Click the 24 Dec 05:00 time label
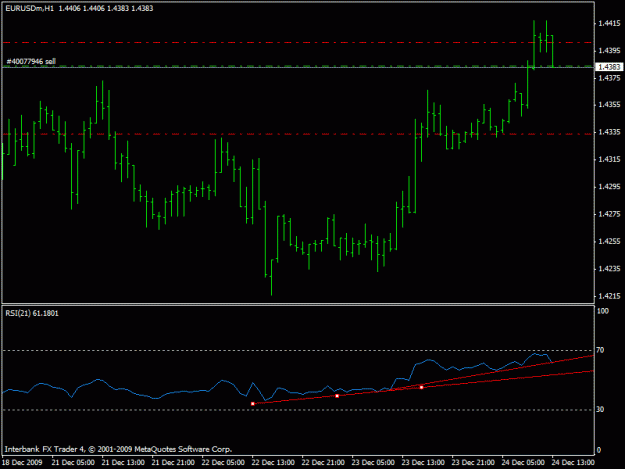Viewport: 625px width, 469px height. click(x=523, y=463)
